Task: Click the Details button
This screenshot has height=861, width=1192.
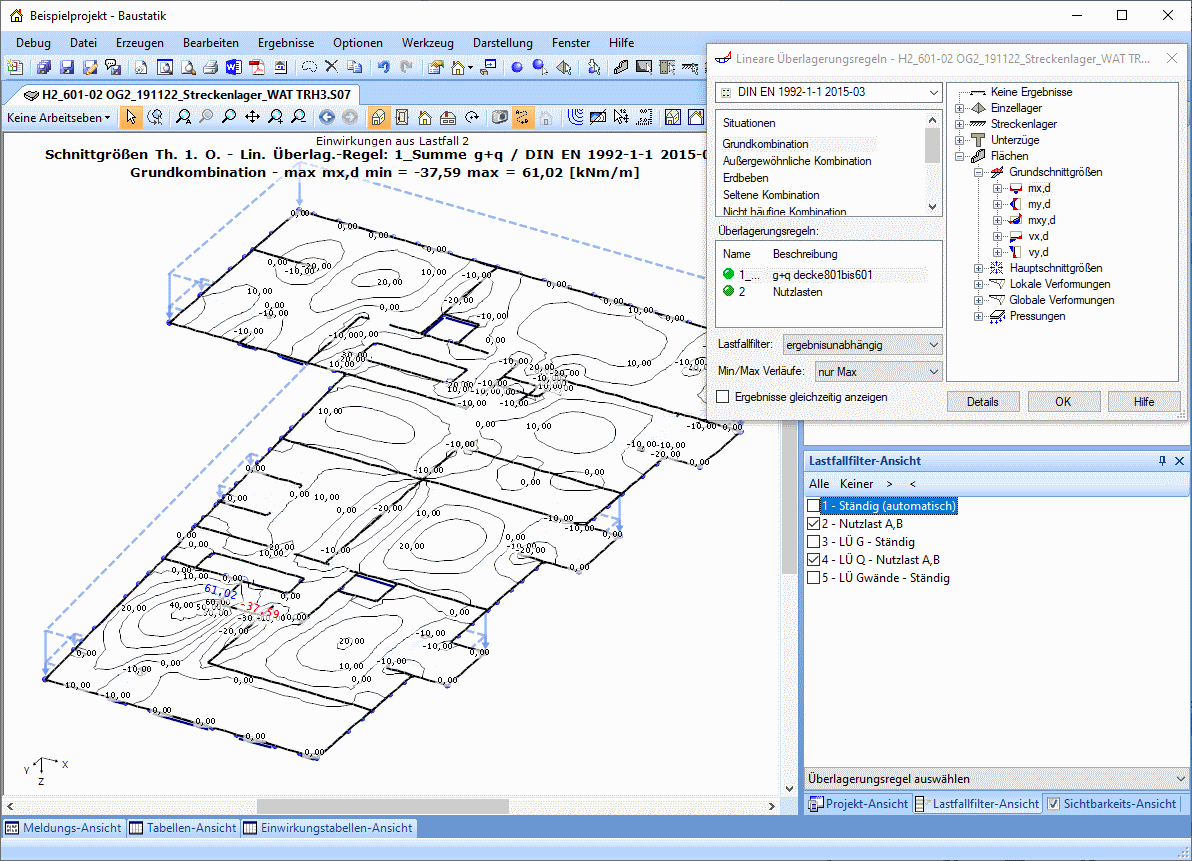Action: [983, 402]
